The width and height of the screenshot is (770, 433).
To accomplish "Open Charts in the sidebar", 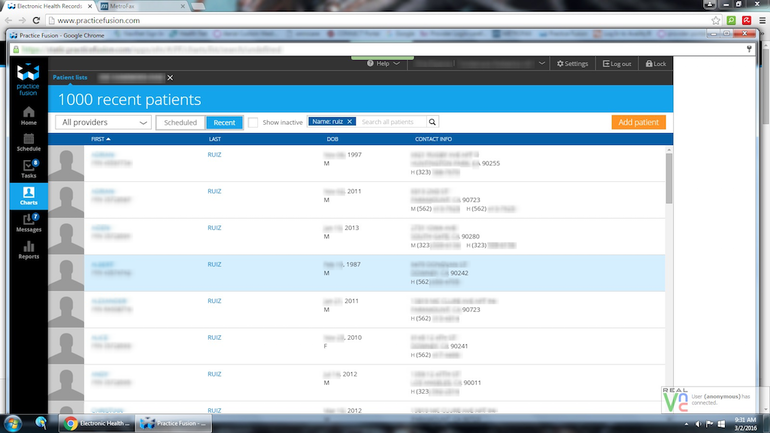I will point(28,196).
